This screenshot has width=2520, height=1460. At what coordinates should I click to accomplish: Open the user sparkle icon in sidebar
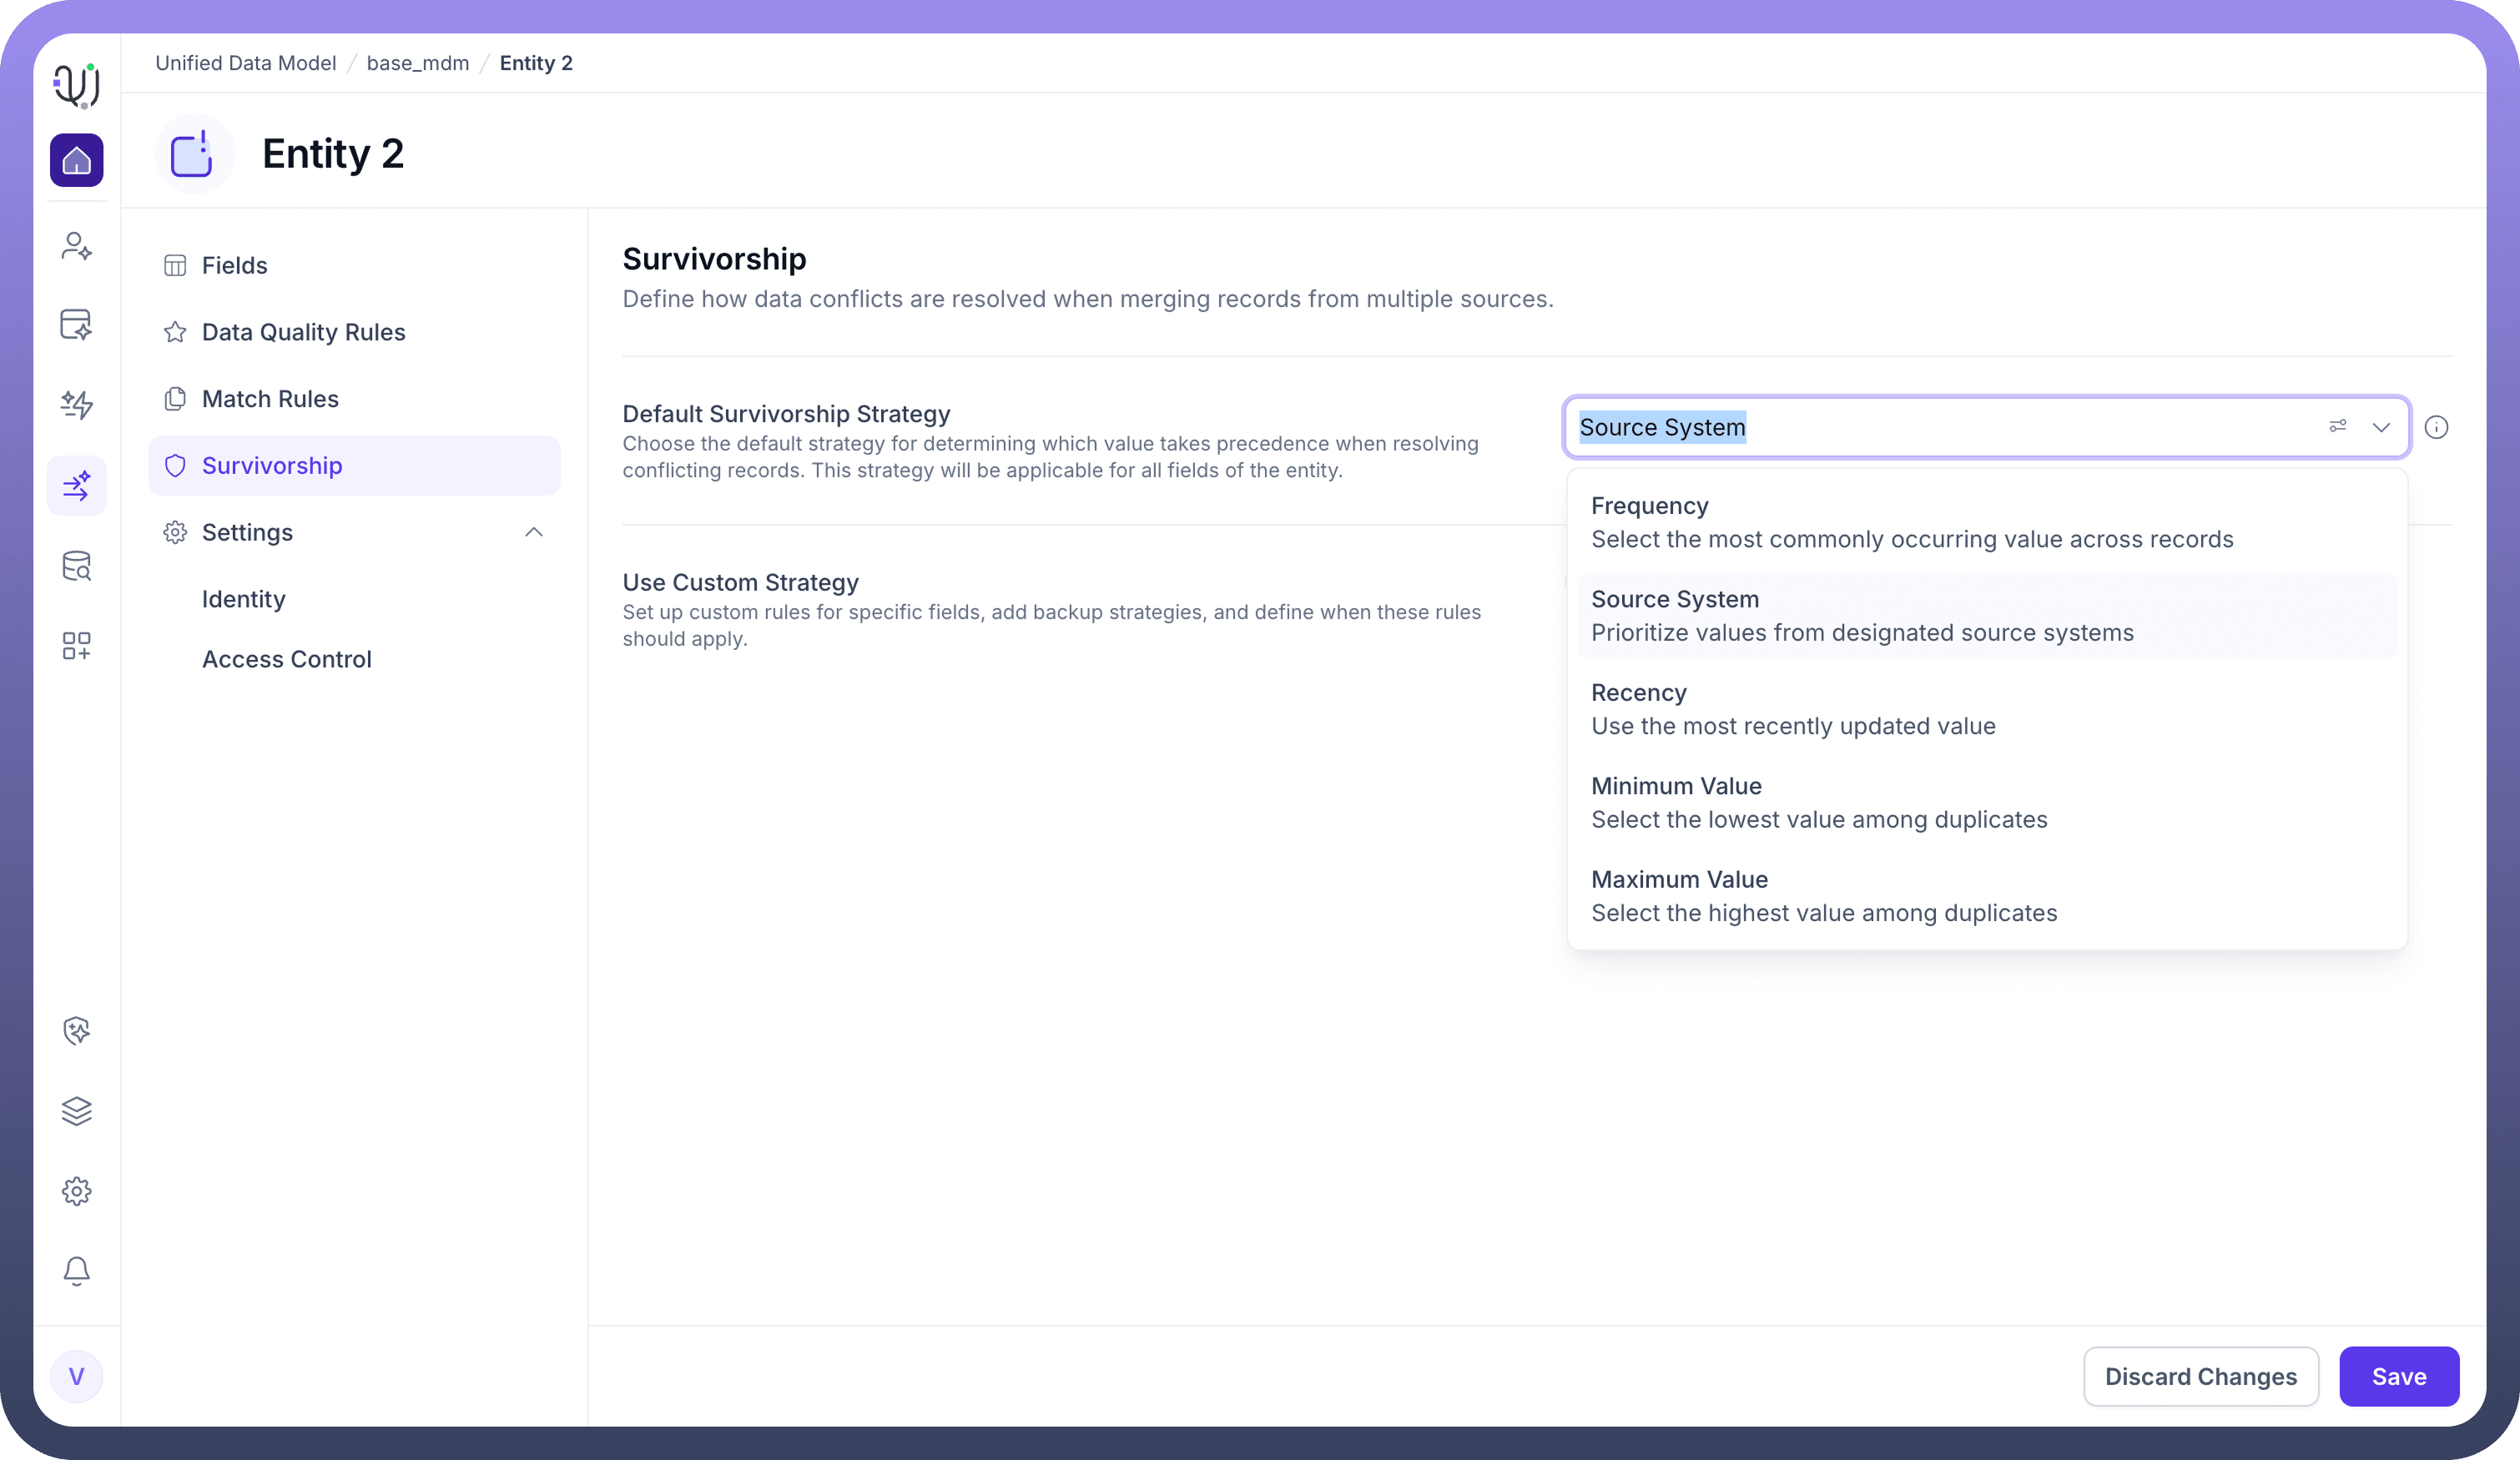coord(76,246)
